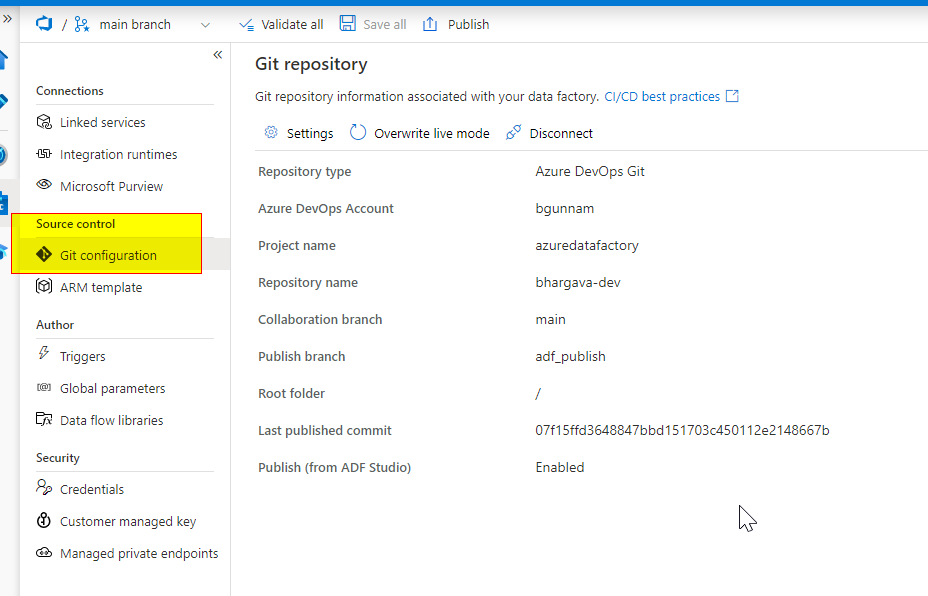Click the branch icon beside main branch
The image size is (928, 596).
point(82,24)
